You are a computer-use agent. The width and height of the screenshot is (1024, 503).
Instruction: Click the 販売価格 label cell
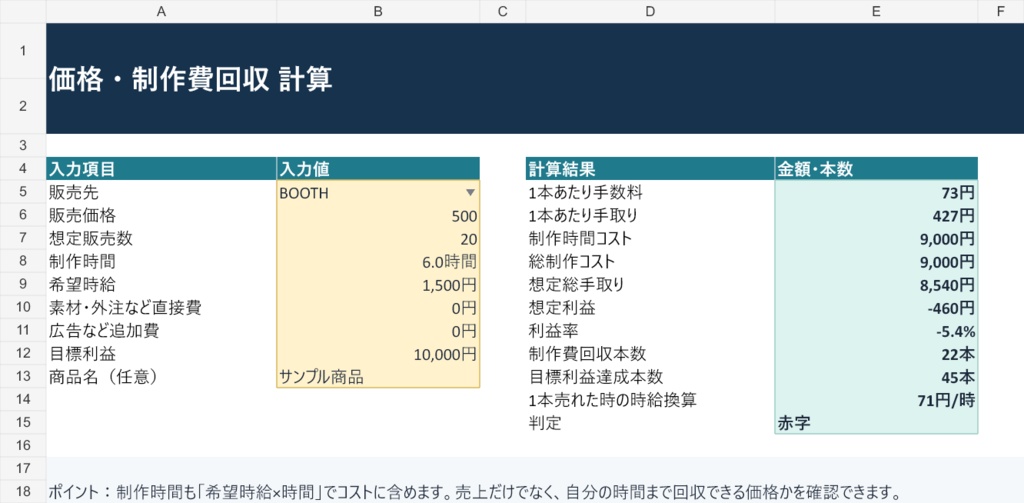(x=161, y=216)
